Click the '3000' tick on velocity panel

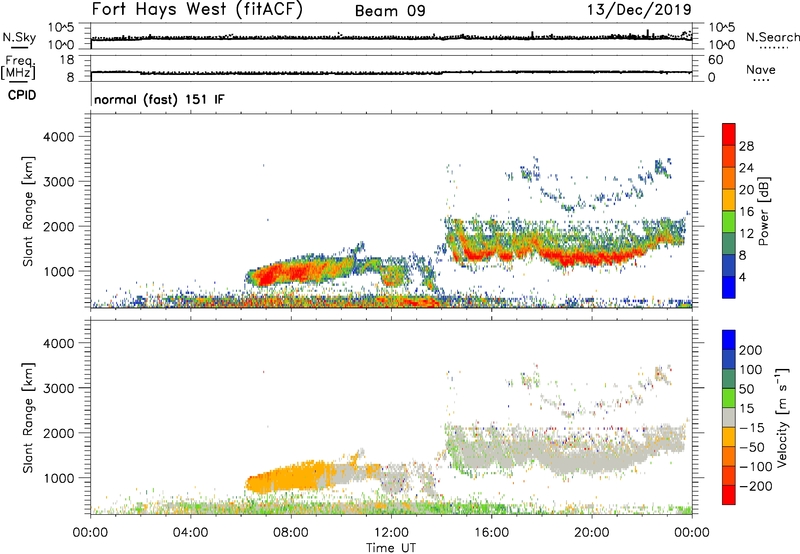tap(59, 388)
